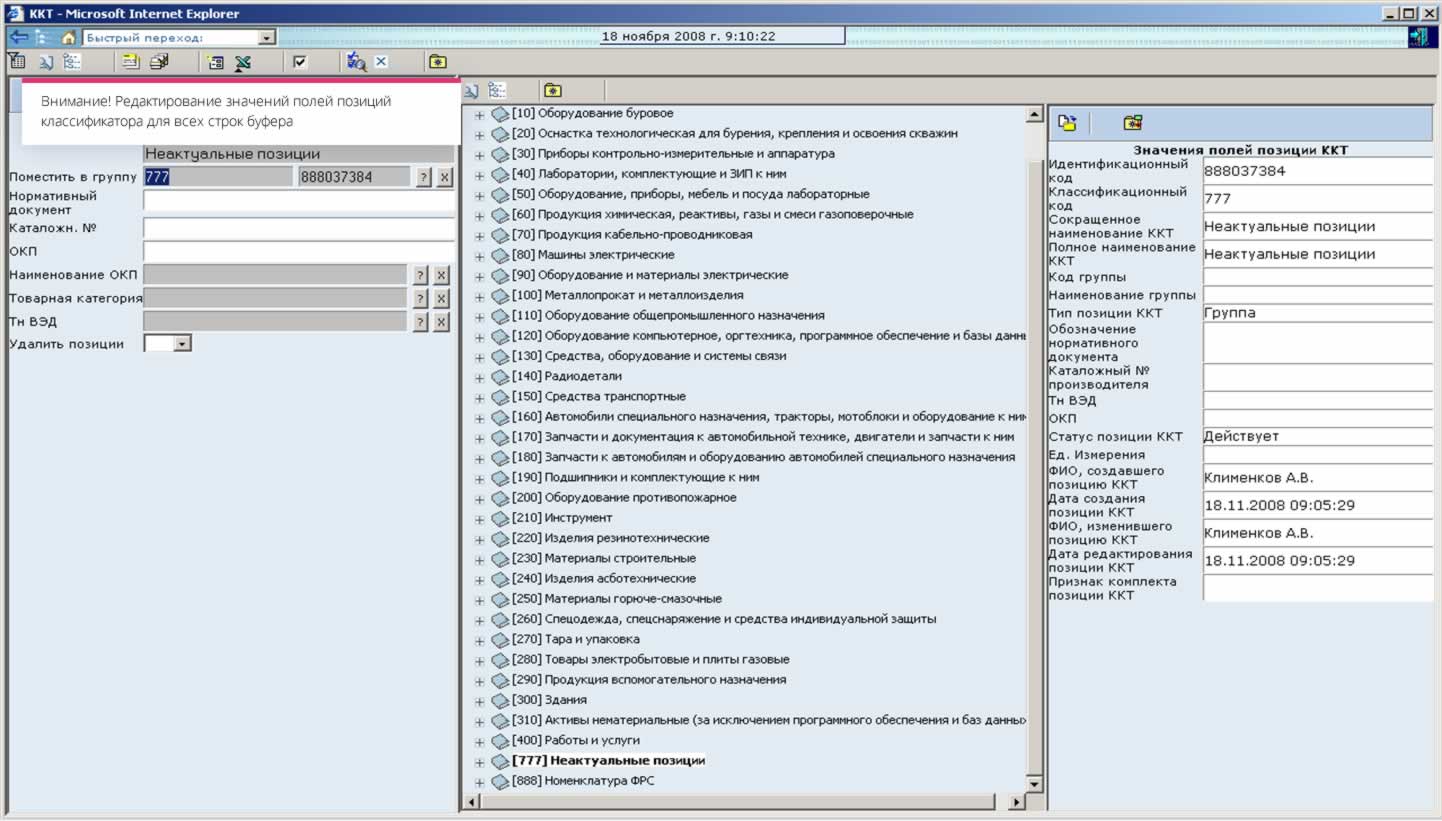The height and width of the screenshot is (821, 1442).
Task: Click the blue X icon in main toolbar
Action: 381,62
